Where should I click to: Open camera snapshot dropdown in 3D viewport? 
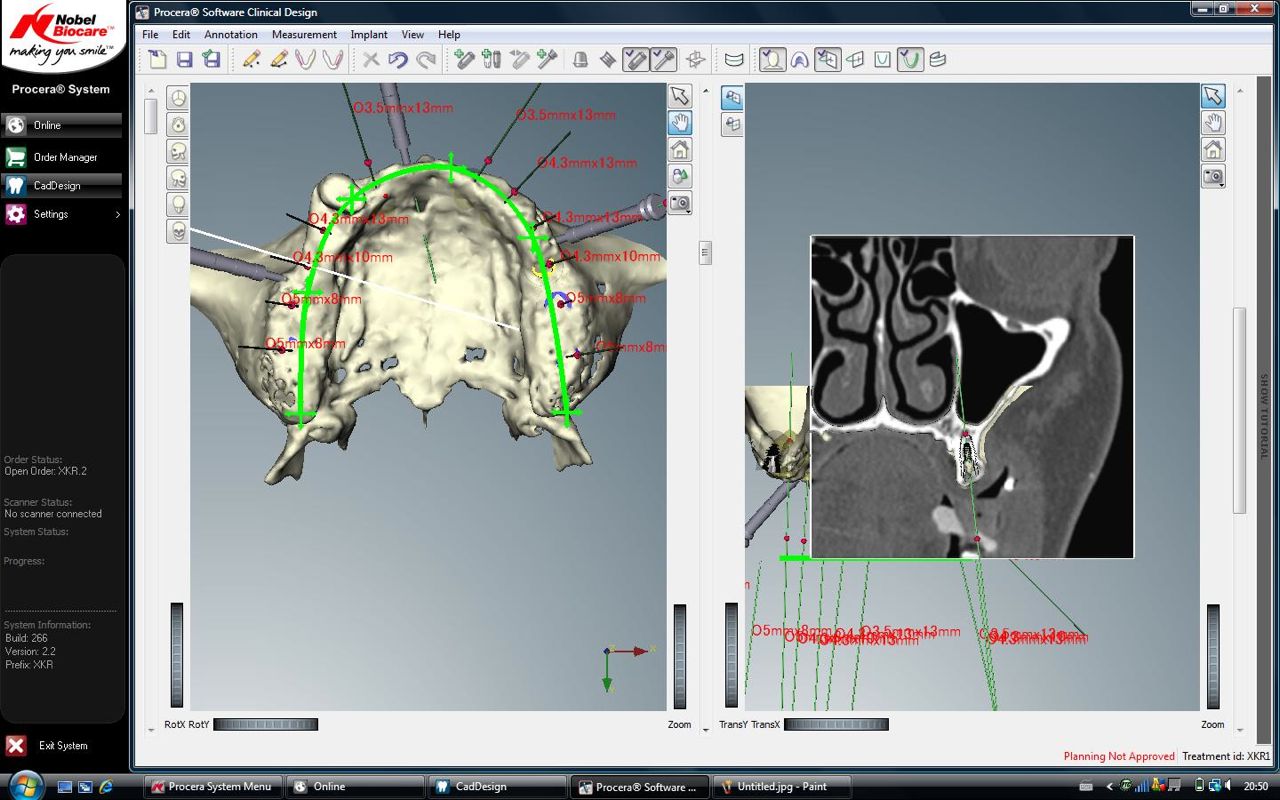coord(680,203)
